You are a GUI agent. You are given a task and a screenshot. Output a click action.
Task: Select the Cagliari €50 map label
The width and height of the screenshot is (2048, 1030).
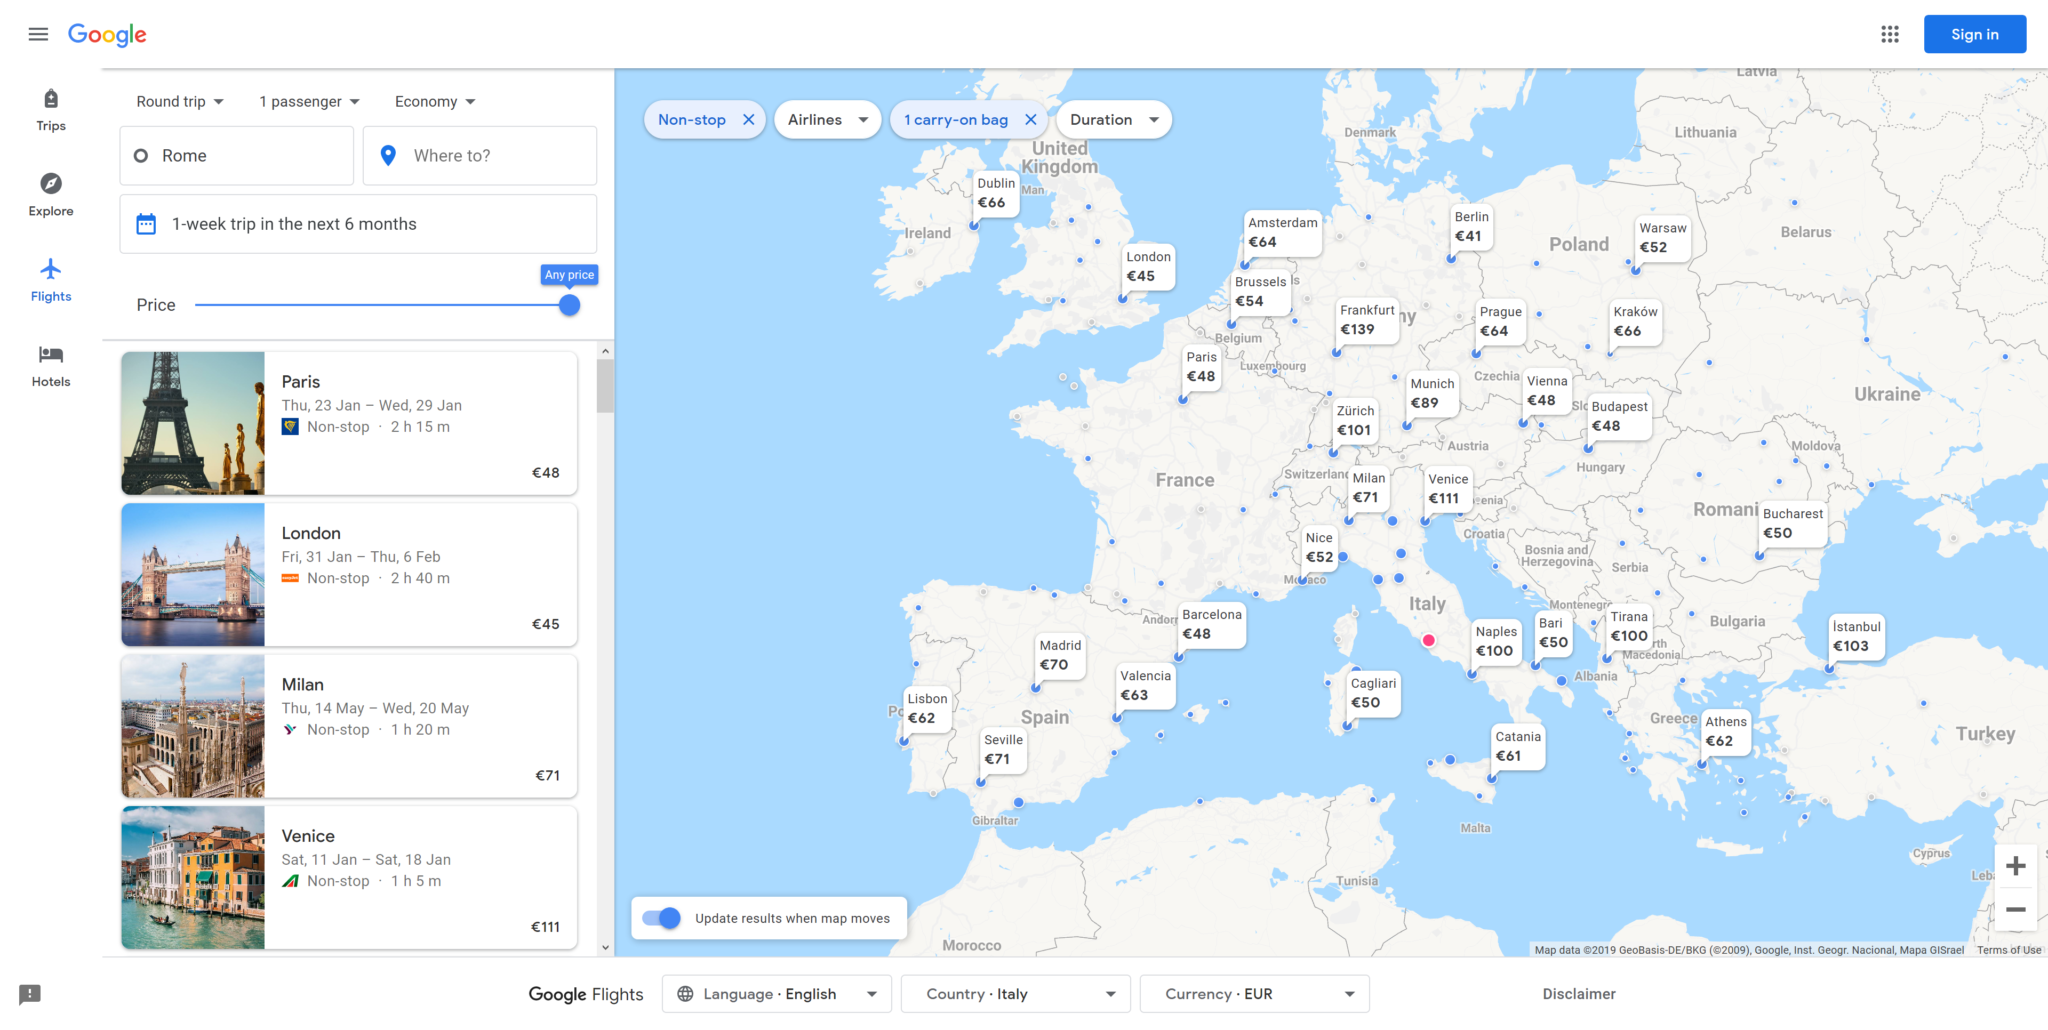coord(1373,692)
